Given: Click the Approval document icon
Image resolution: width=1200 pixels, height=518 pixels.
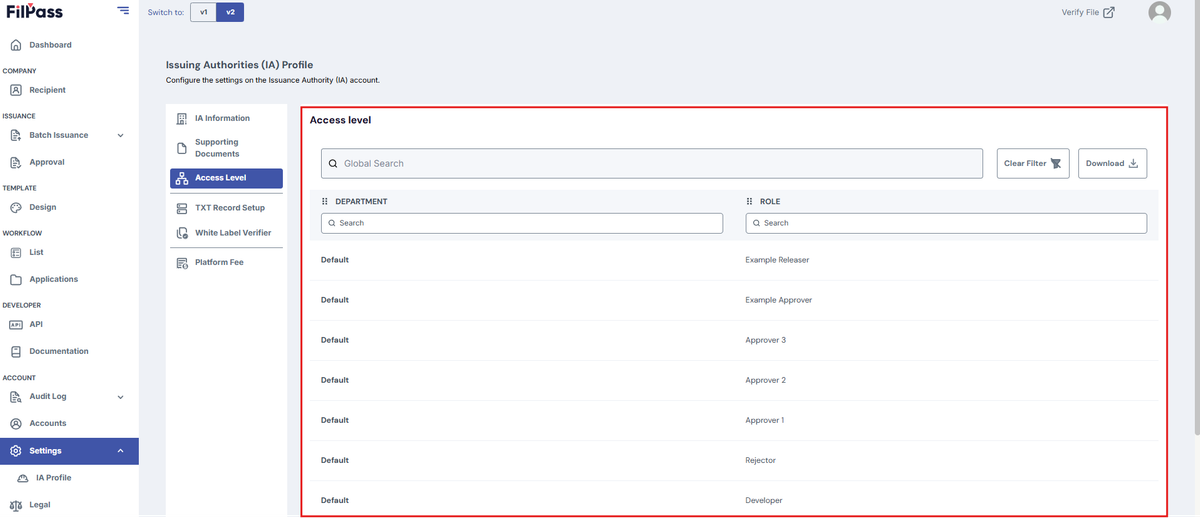Looking at the screenshot, I should 16,162.
